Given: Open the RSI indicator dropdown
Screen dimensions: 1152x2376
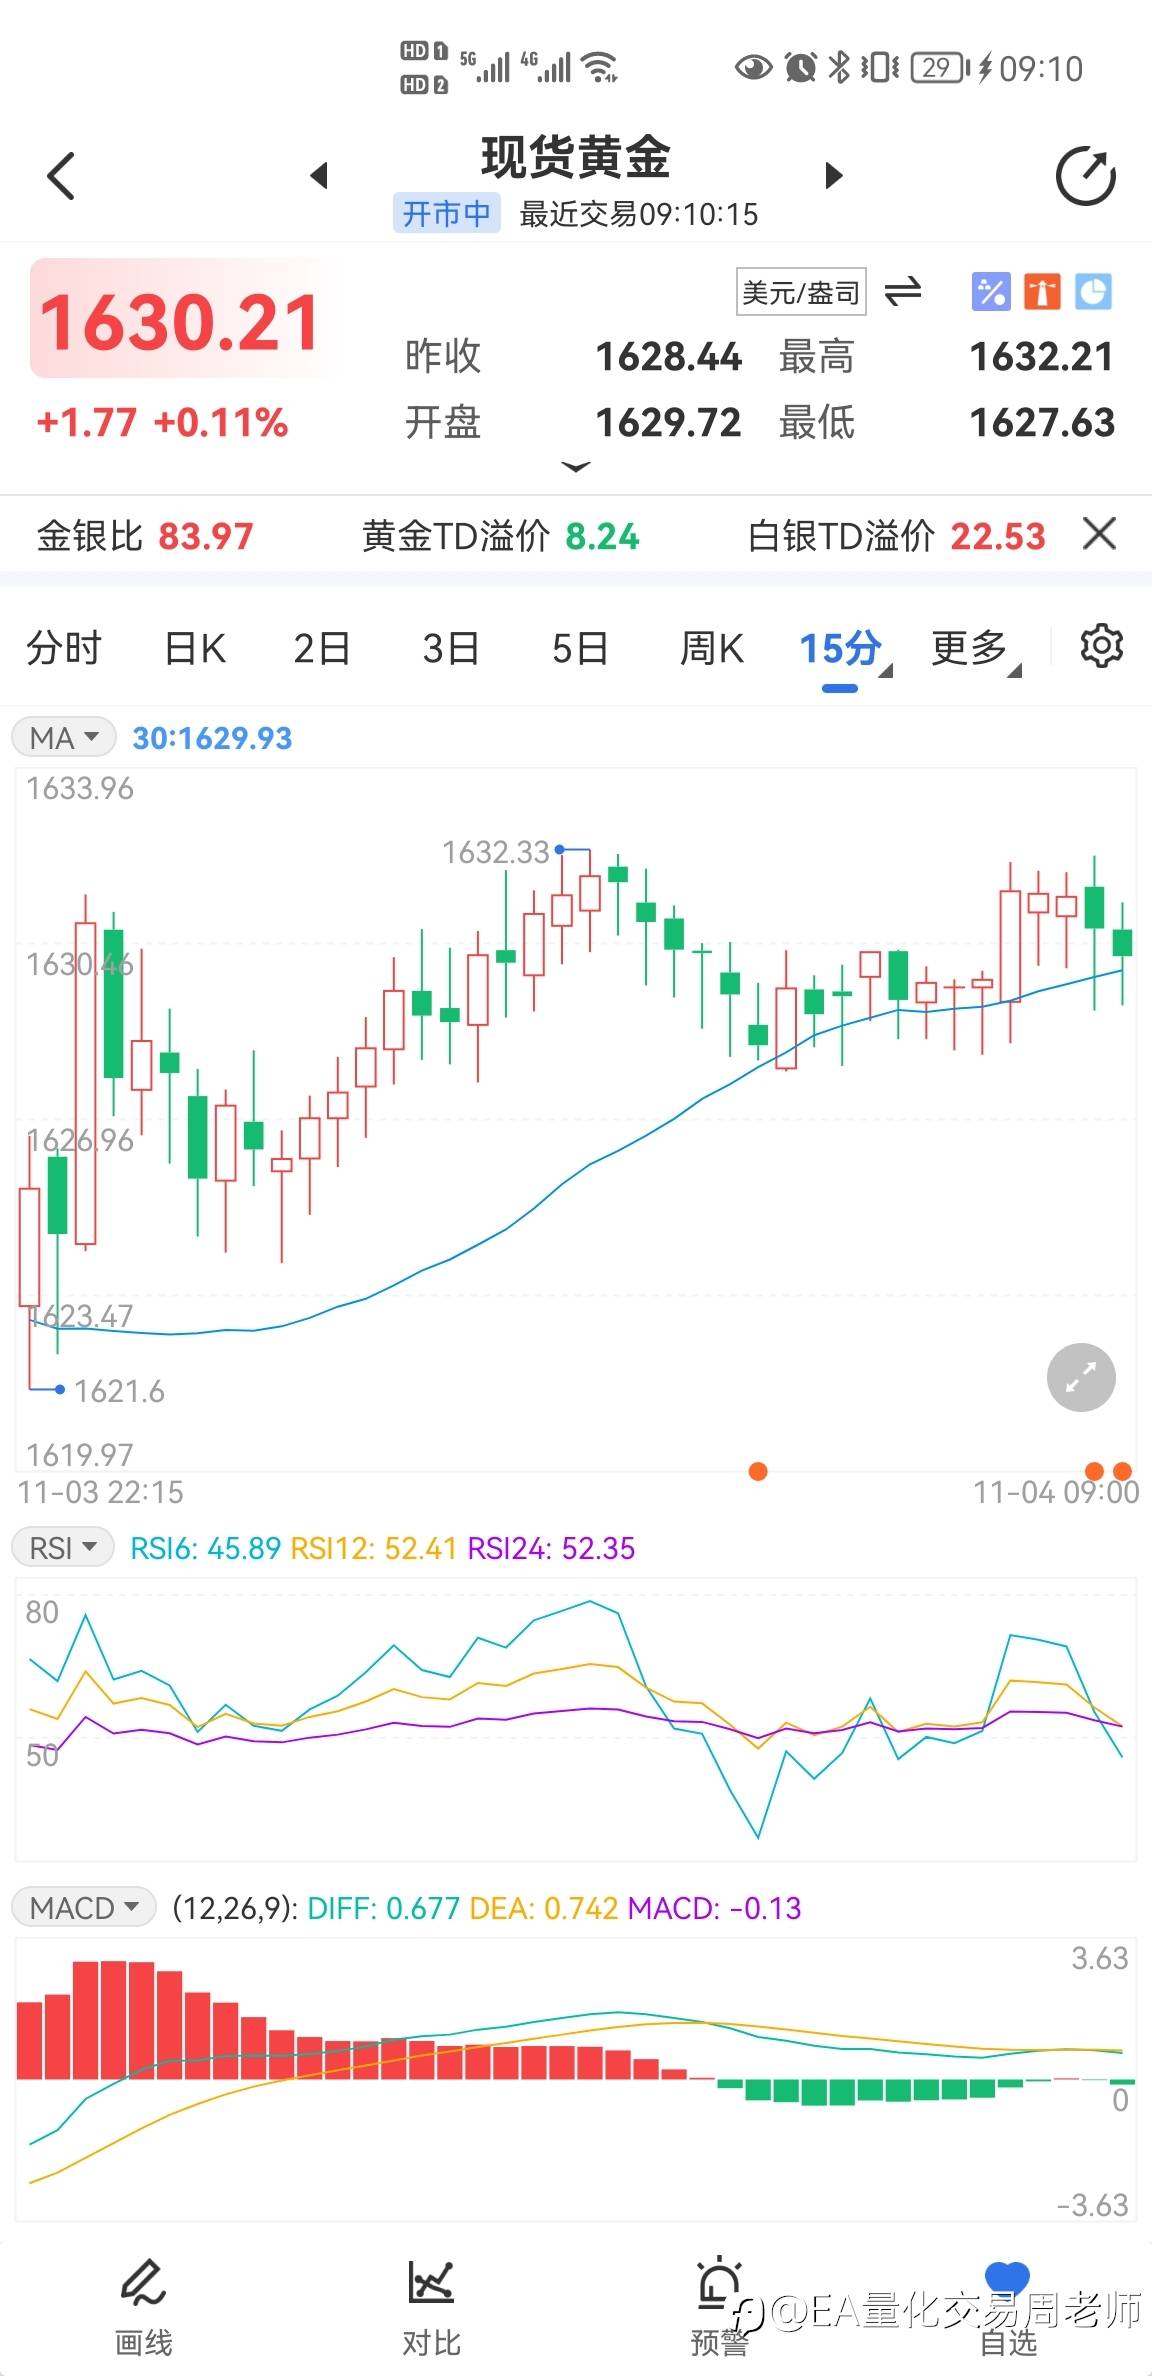Looking at the screenshot, I should click(x=62, y=1548).
